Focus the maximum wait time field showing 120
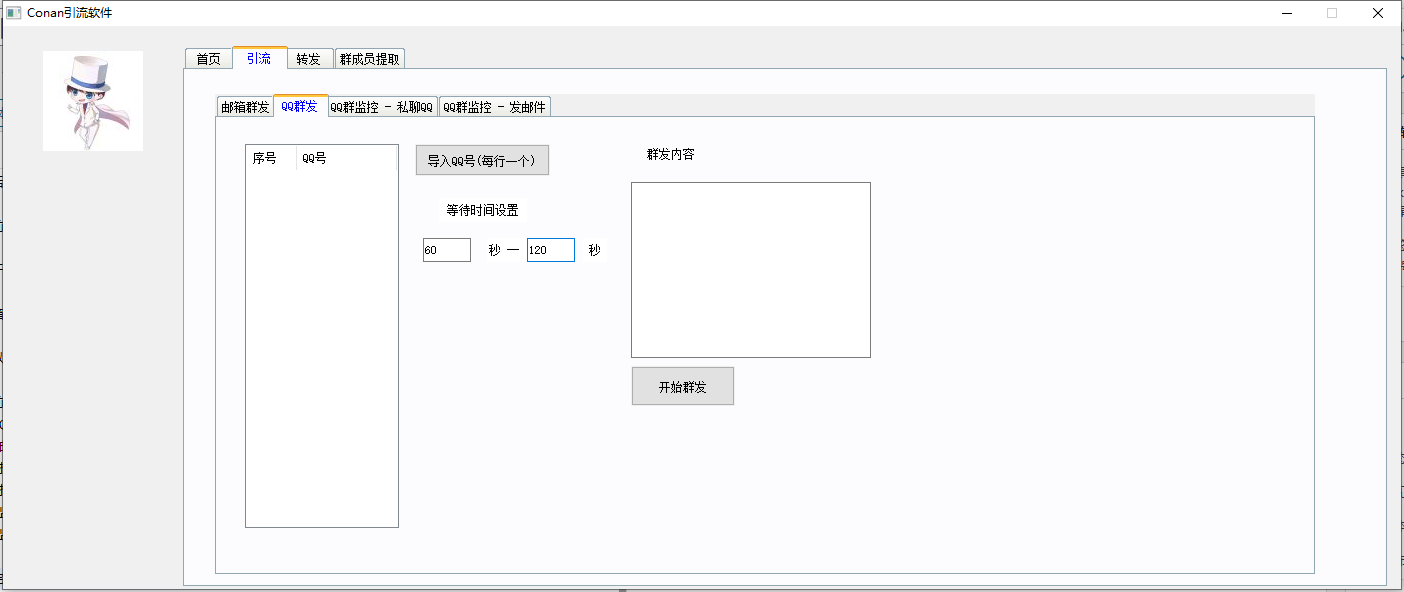Image resolution: width=1404 pixels, height=592 pixels. click(550, 250)
